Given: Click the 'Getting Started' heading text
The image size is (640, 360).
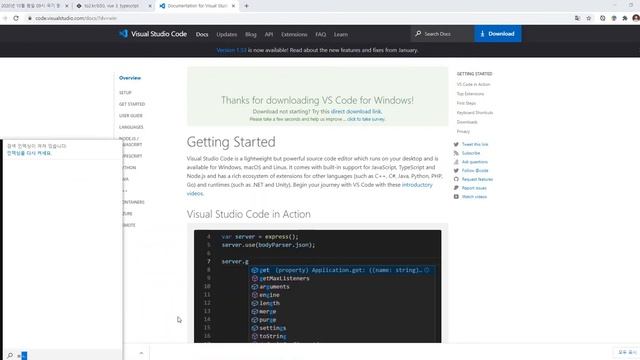Looking at the screenshot, I should (x=231, y=142).
